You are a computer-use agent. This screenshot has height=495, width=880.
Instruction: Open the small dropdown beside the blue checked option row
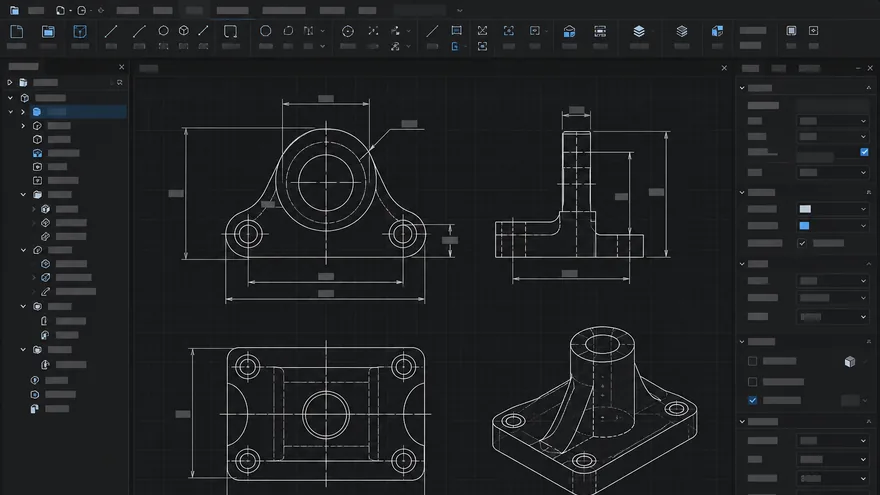coord(864,400)
